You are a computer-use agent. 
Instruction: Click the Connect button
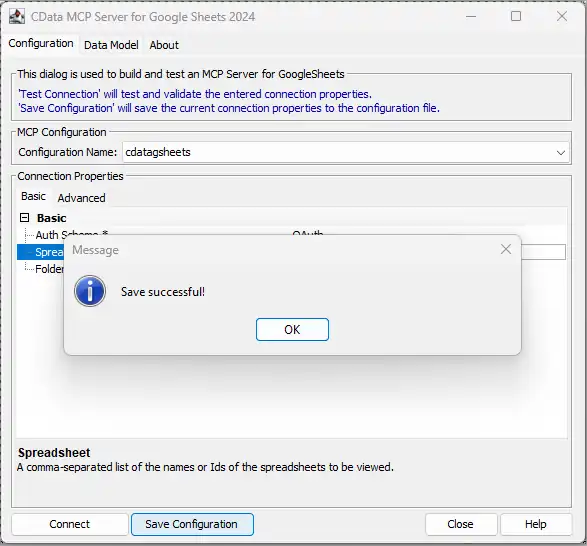click(70, 524)
